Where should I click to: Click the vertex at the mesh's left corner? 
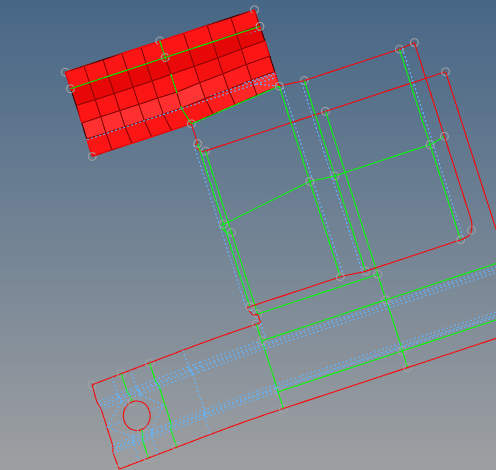point(65,72)
